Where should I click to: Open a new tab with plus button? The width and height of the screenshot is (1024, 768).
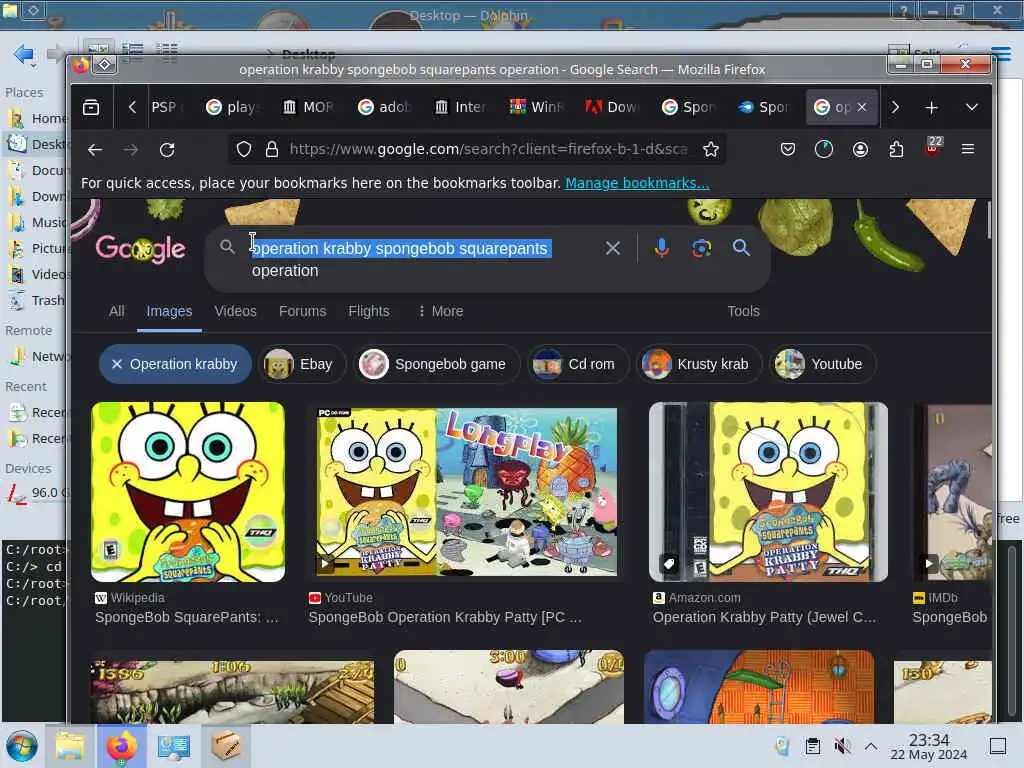(x=931, y=107)
